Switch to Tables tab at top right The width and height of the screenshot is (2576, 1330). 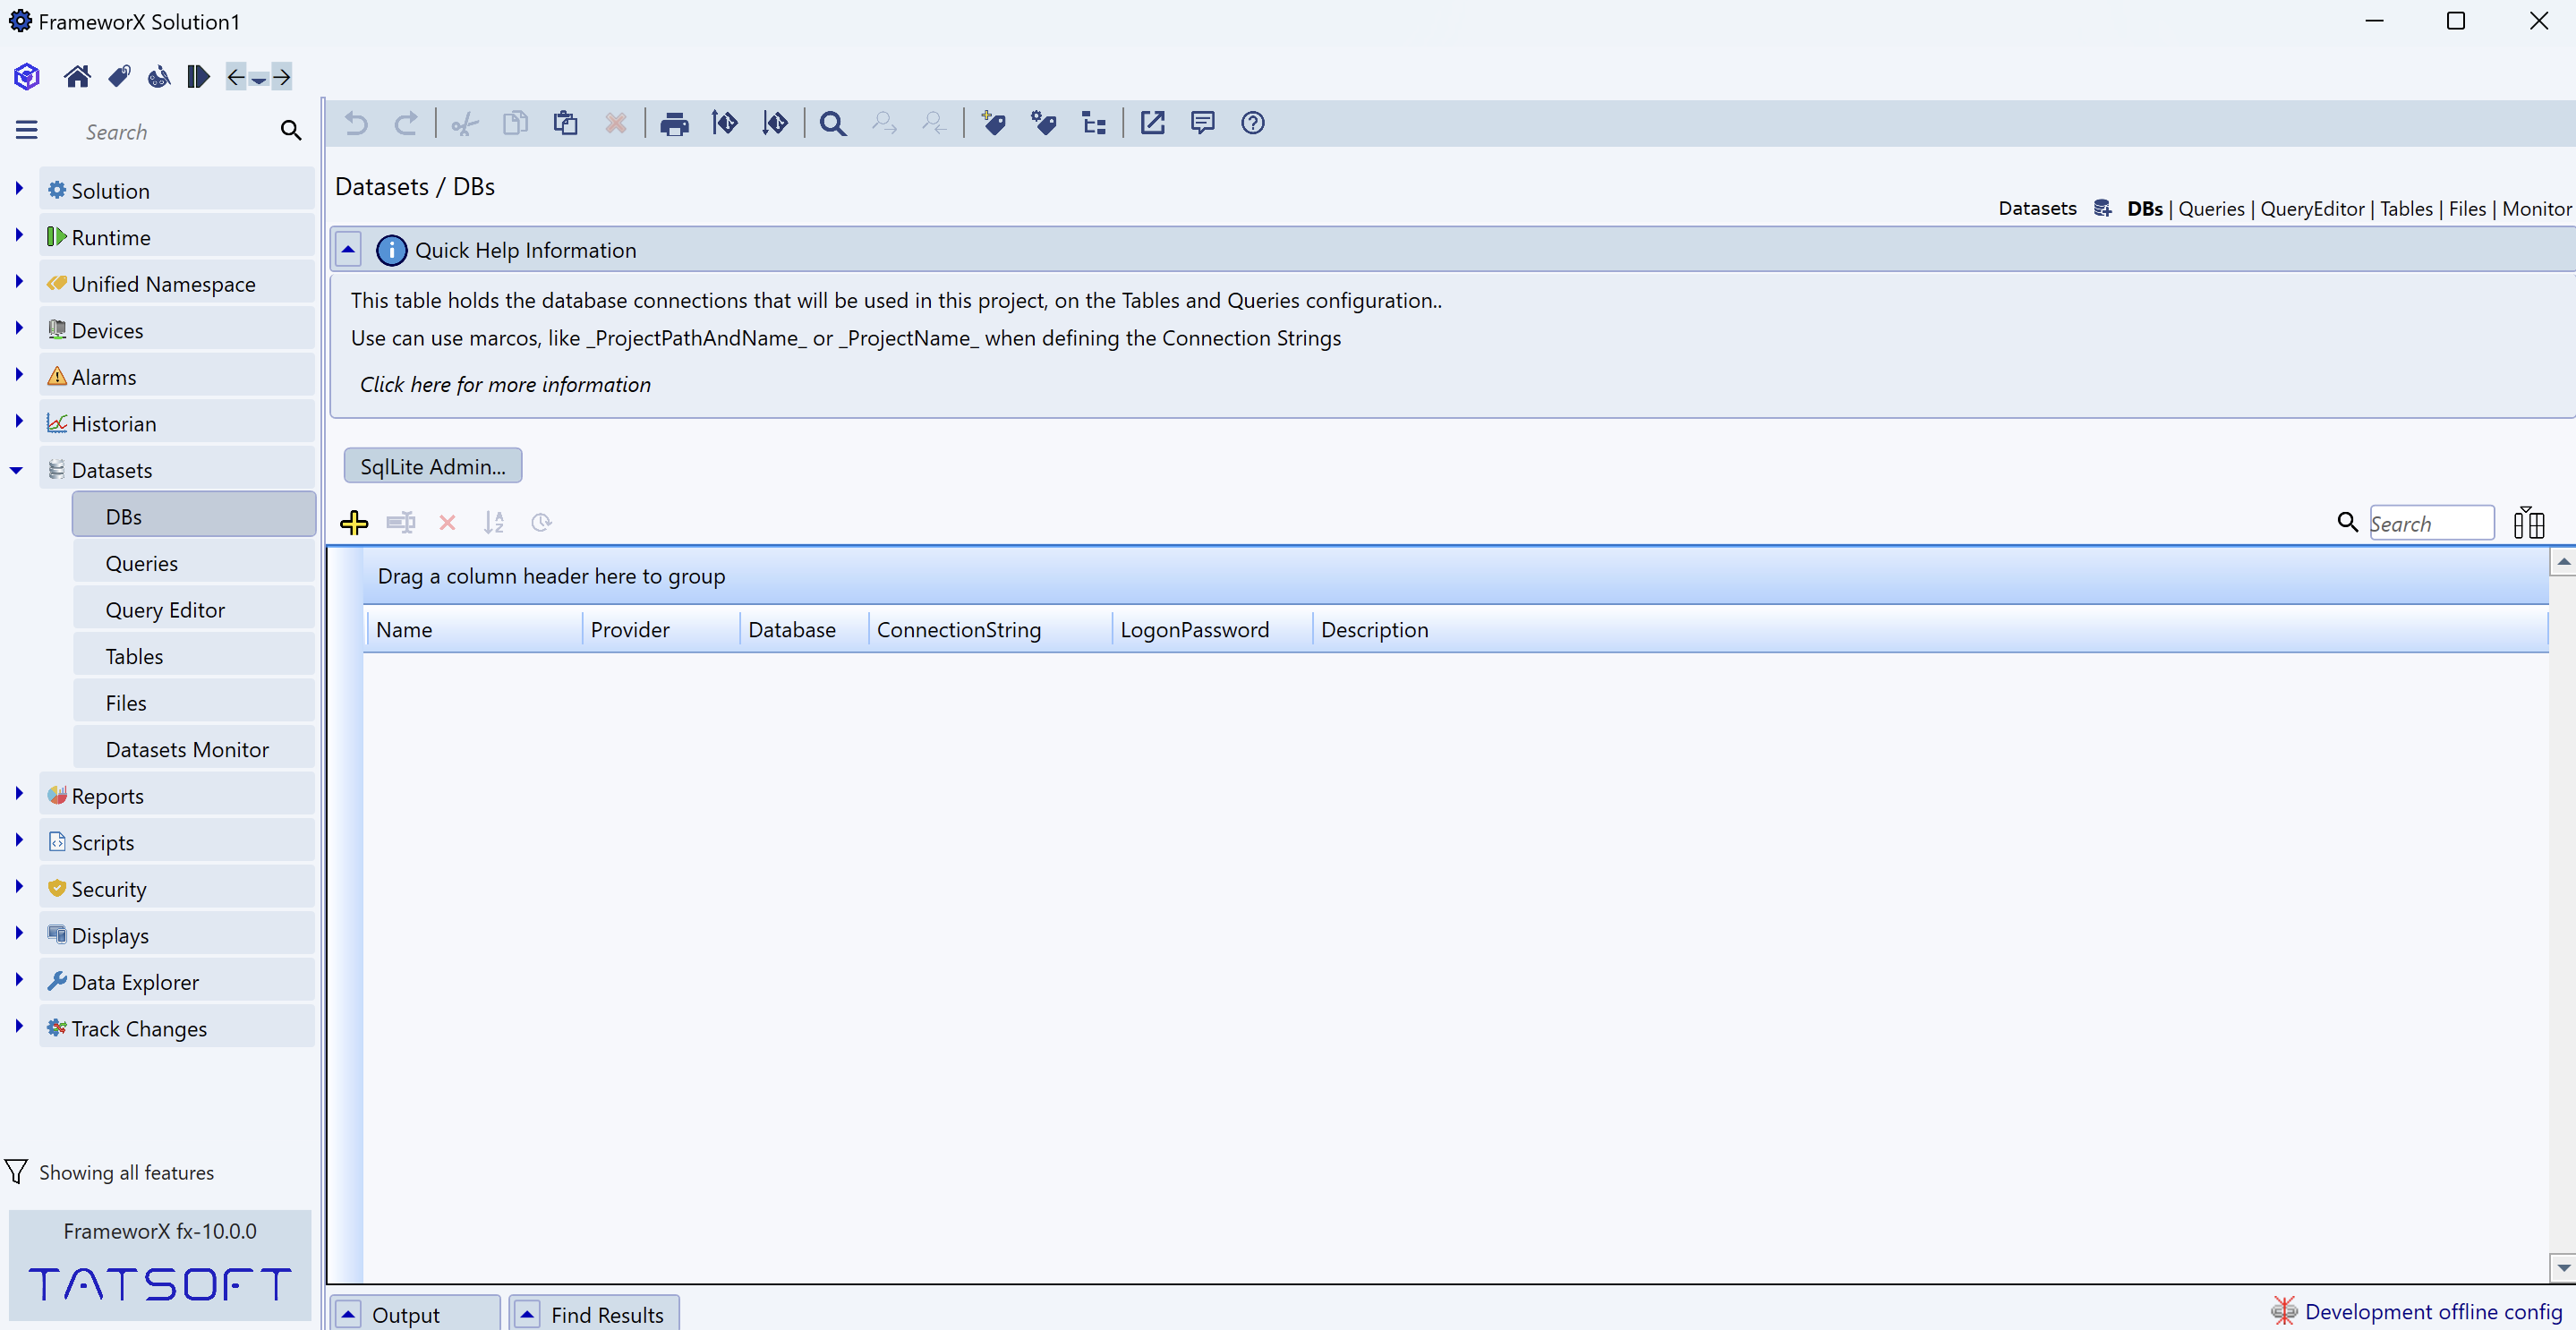[2406, 208]
